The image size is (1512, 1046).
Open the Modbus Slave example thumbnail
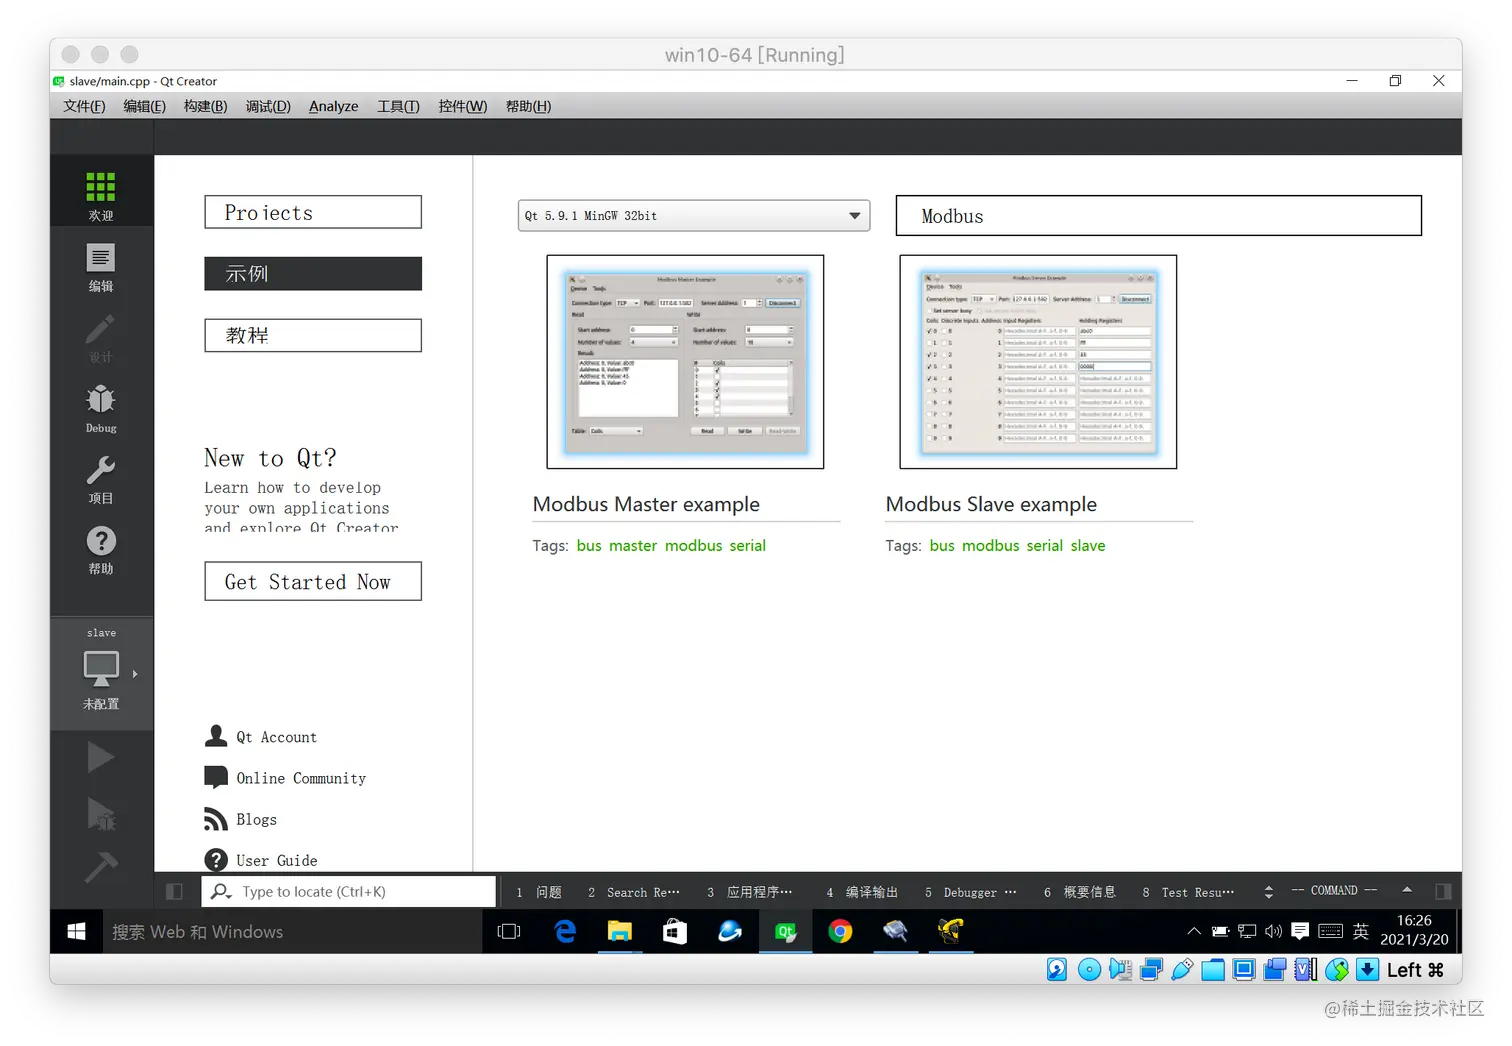pyautogui.click(x=1038, y=362)
